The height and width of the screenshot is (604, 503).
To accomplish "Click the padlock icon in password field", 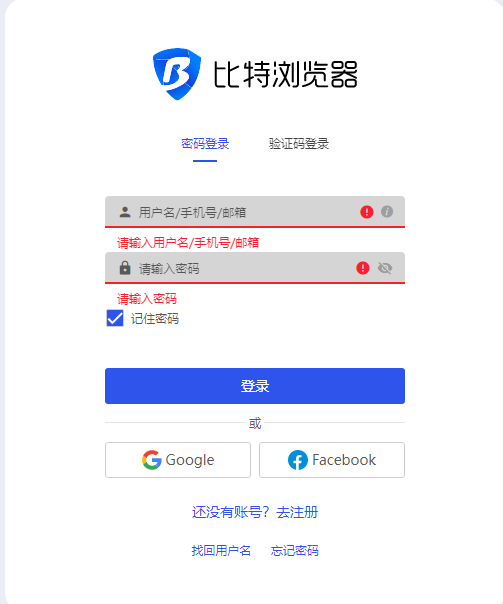I will pyautogui.click(x=125, y=268).
